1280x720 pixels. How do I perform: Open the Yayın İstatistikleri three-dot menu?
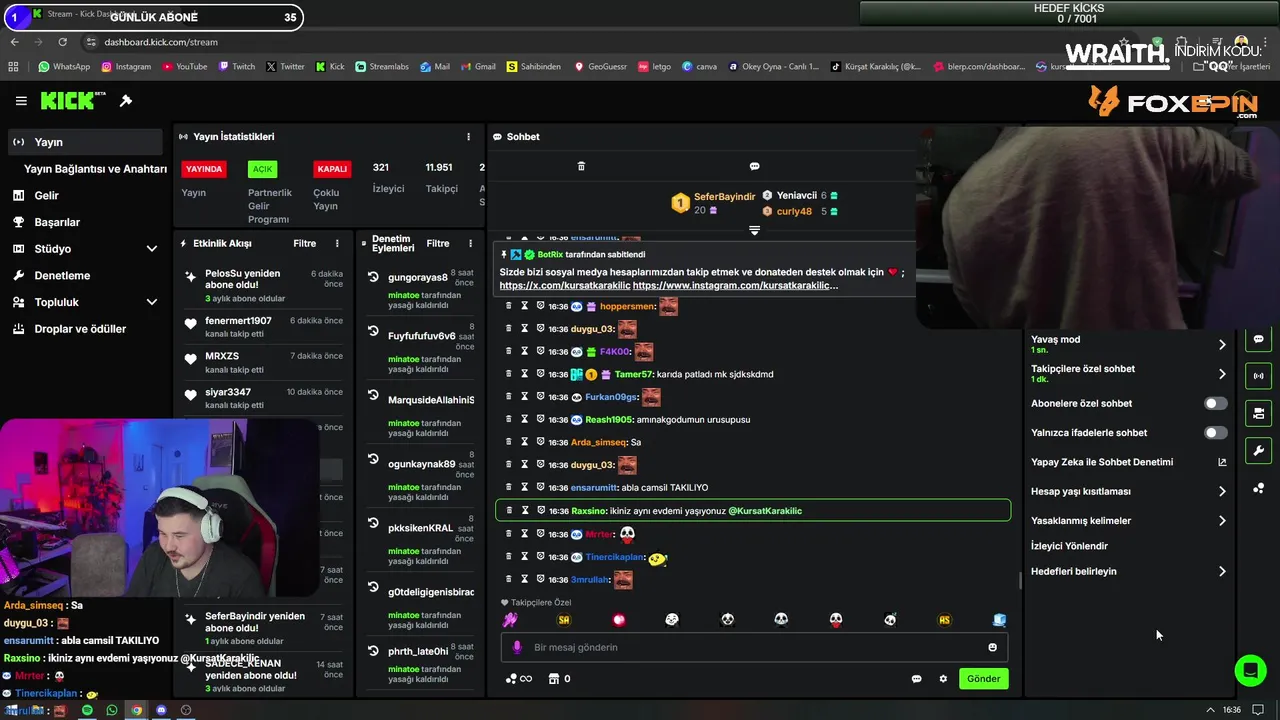pos(468,137)
